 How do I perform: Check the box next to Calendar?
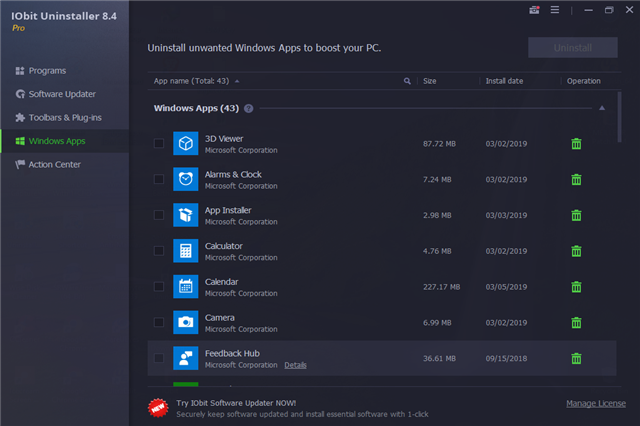point(159,287)
